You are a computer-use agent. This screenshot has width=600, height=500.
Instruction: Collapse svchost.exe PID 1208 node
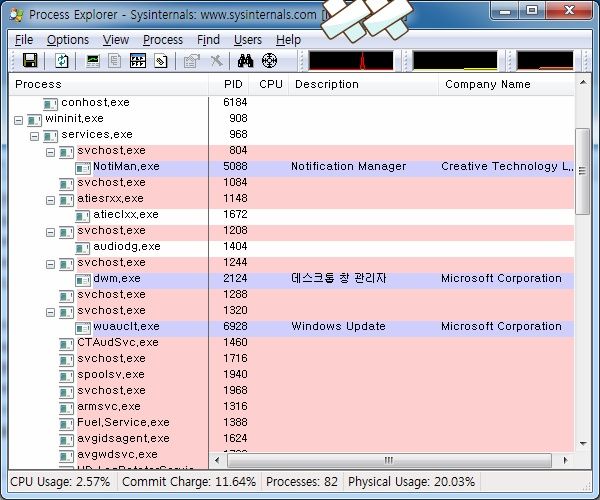(x=50, y=232)
